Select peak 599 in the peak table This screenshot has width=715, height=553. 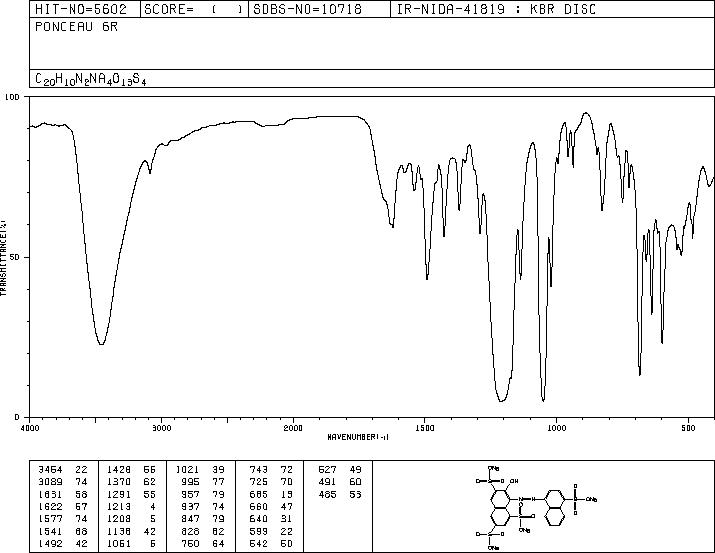coord(258,532)
